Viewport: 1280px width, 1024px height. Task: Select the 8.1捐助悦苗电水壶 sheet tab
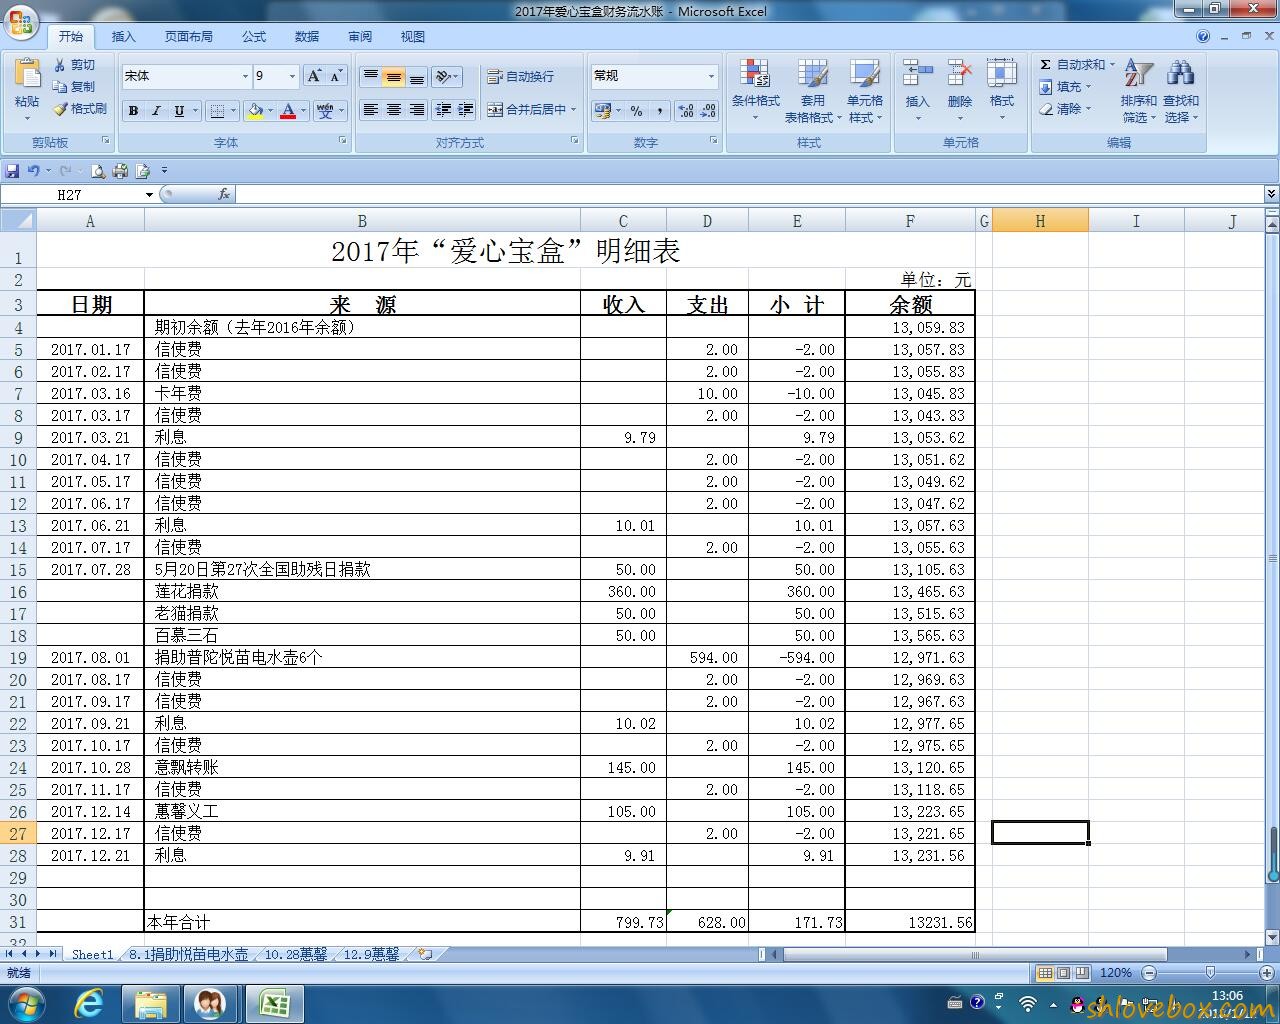pos(188,955)
